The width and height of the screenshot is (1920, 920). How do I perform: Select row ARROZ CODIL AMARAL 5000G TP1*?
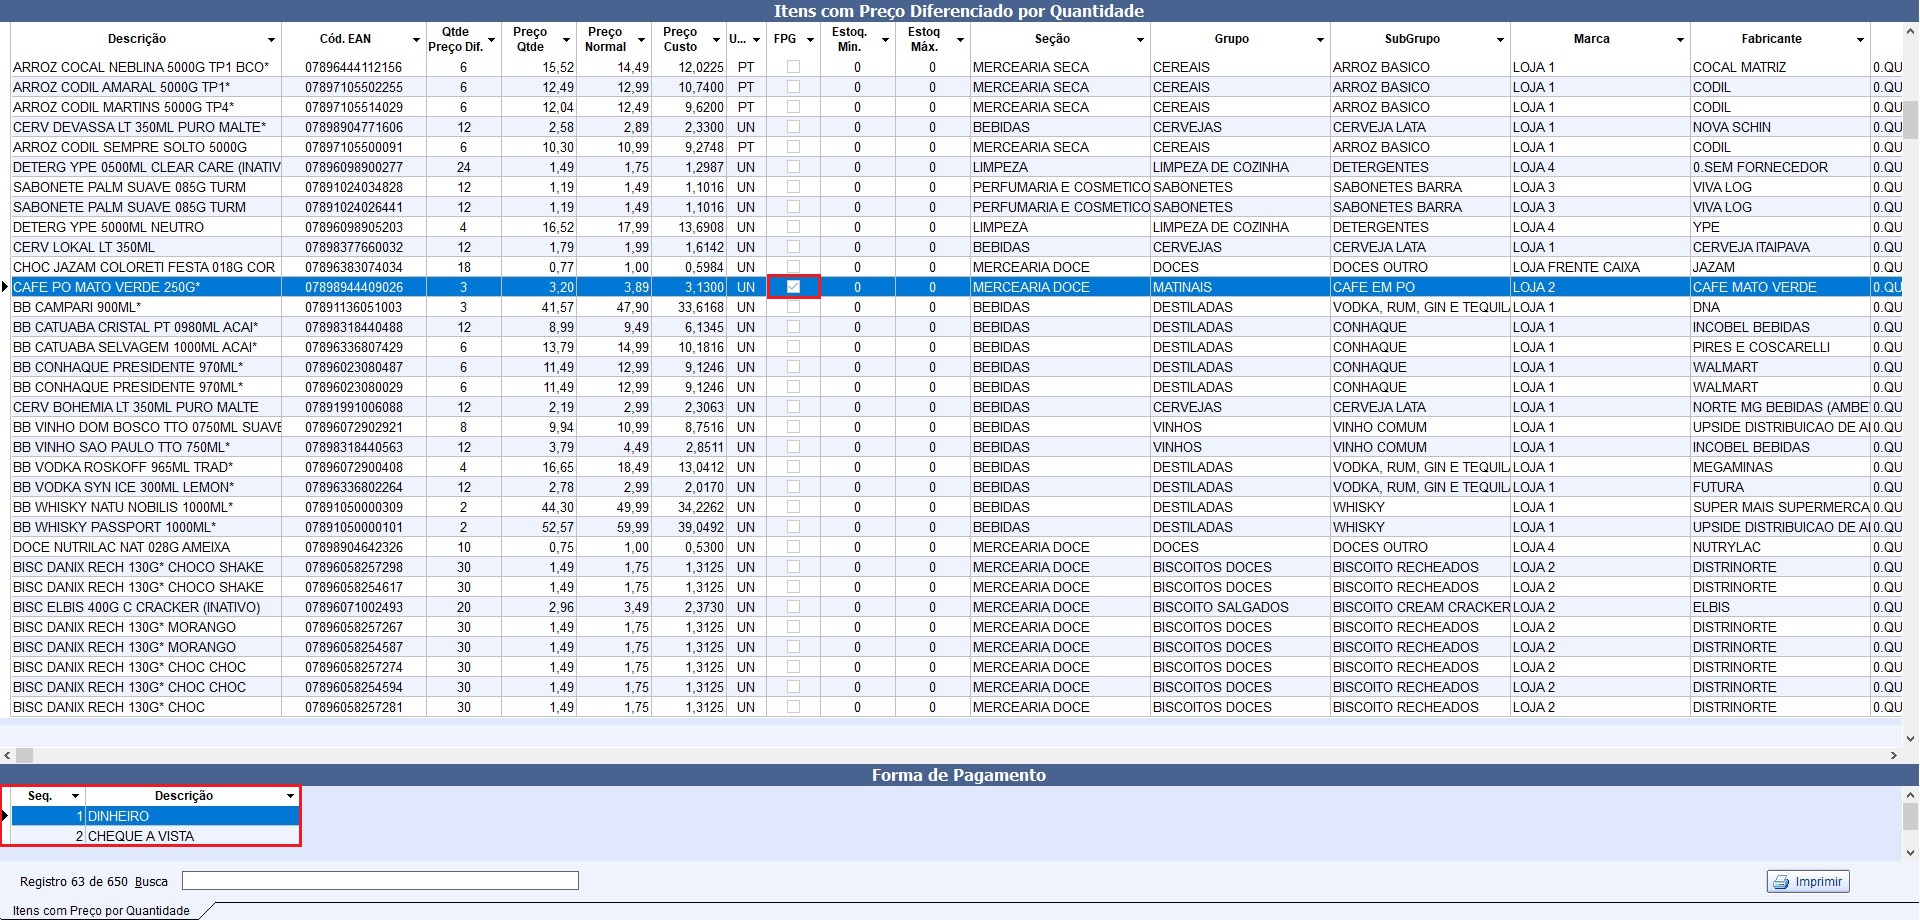956,87
